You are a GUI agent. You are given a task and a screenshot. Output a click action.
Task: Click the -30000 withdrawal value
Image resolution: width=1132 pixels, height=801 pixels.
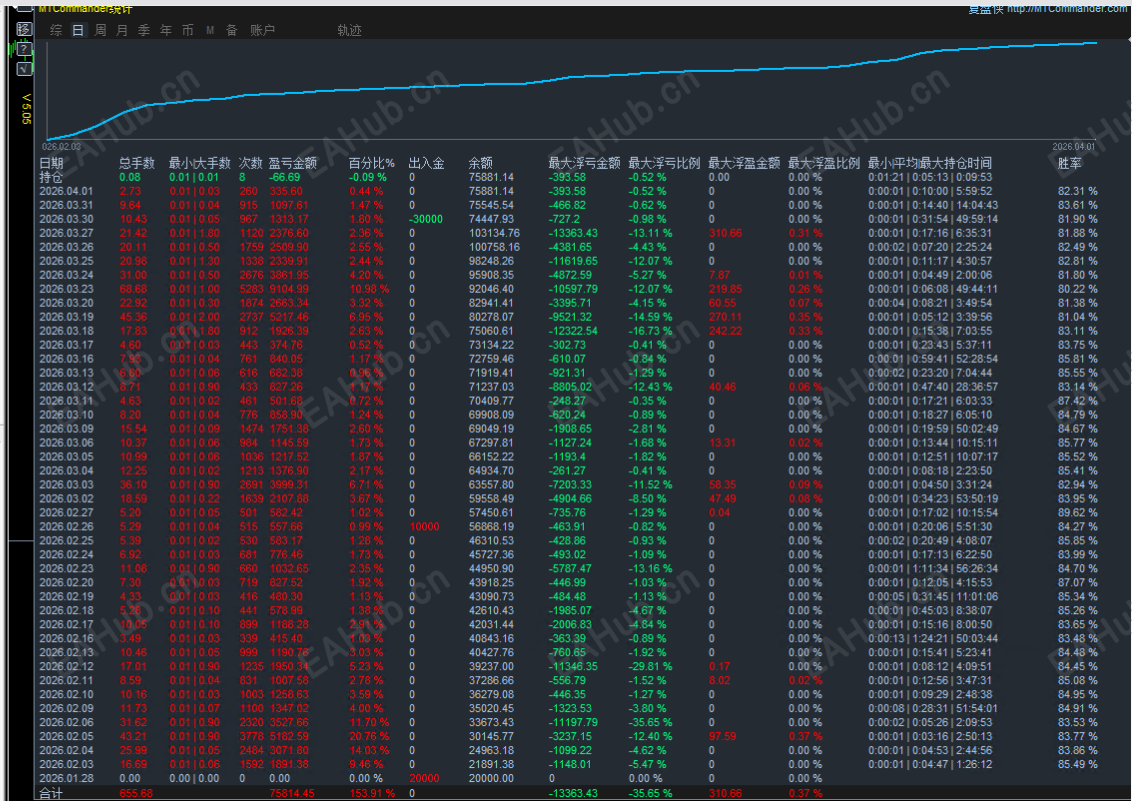(426, 219)
